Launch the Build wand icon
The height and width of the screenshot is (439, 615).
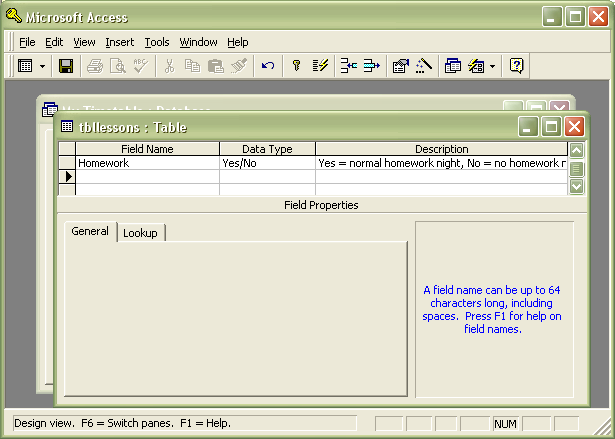(424, 66)
